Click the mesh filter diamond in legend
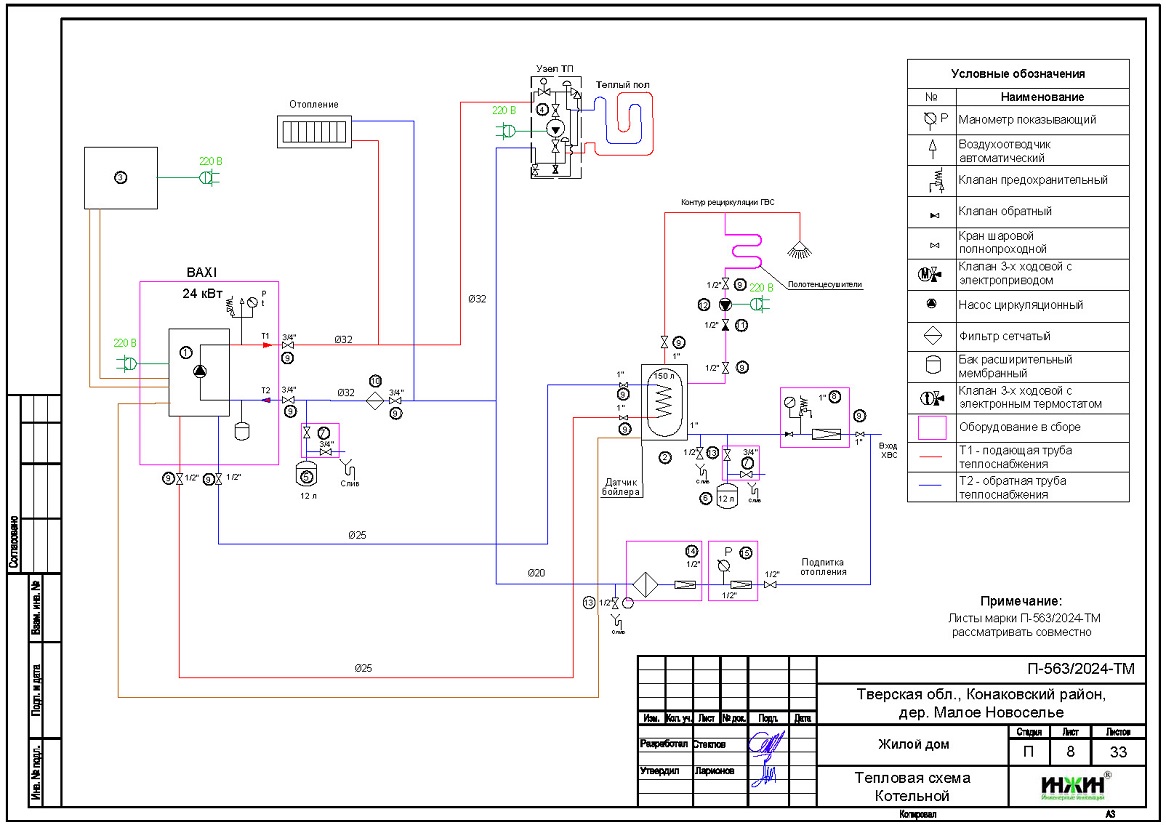This screenshot has width=1166, height=825. point(932,336)
